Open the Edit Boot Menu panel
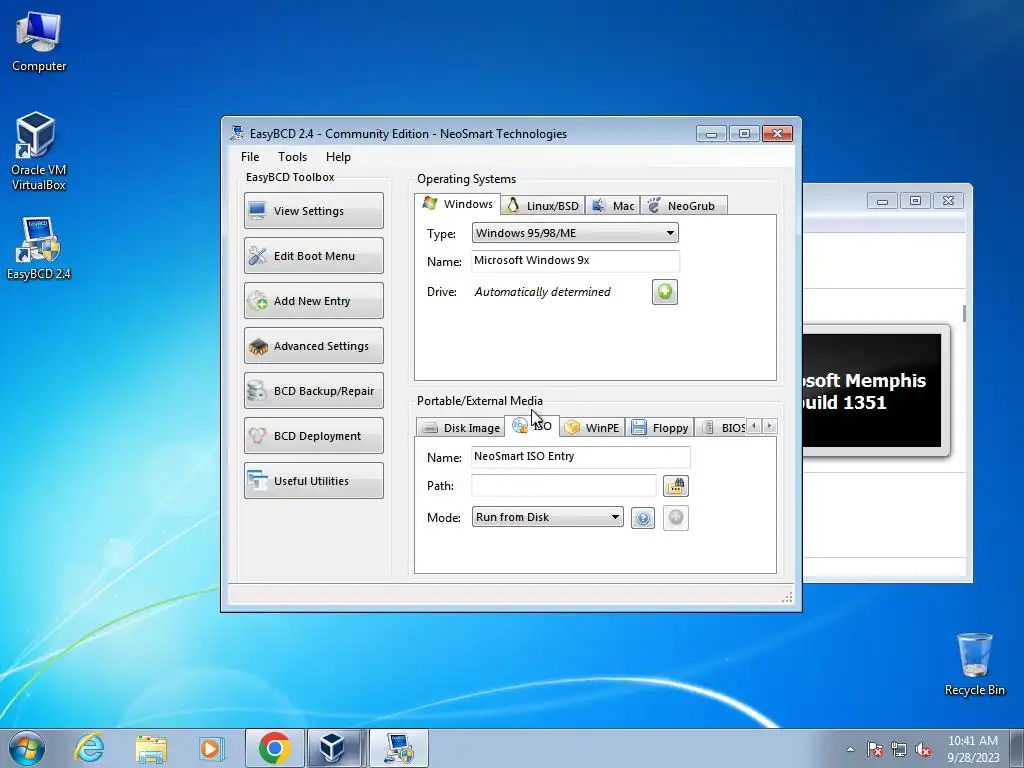 [313, 255]
